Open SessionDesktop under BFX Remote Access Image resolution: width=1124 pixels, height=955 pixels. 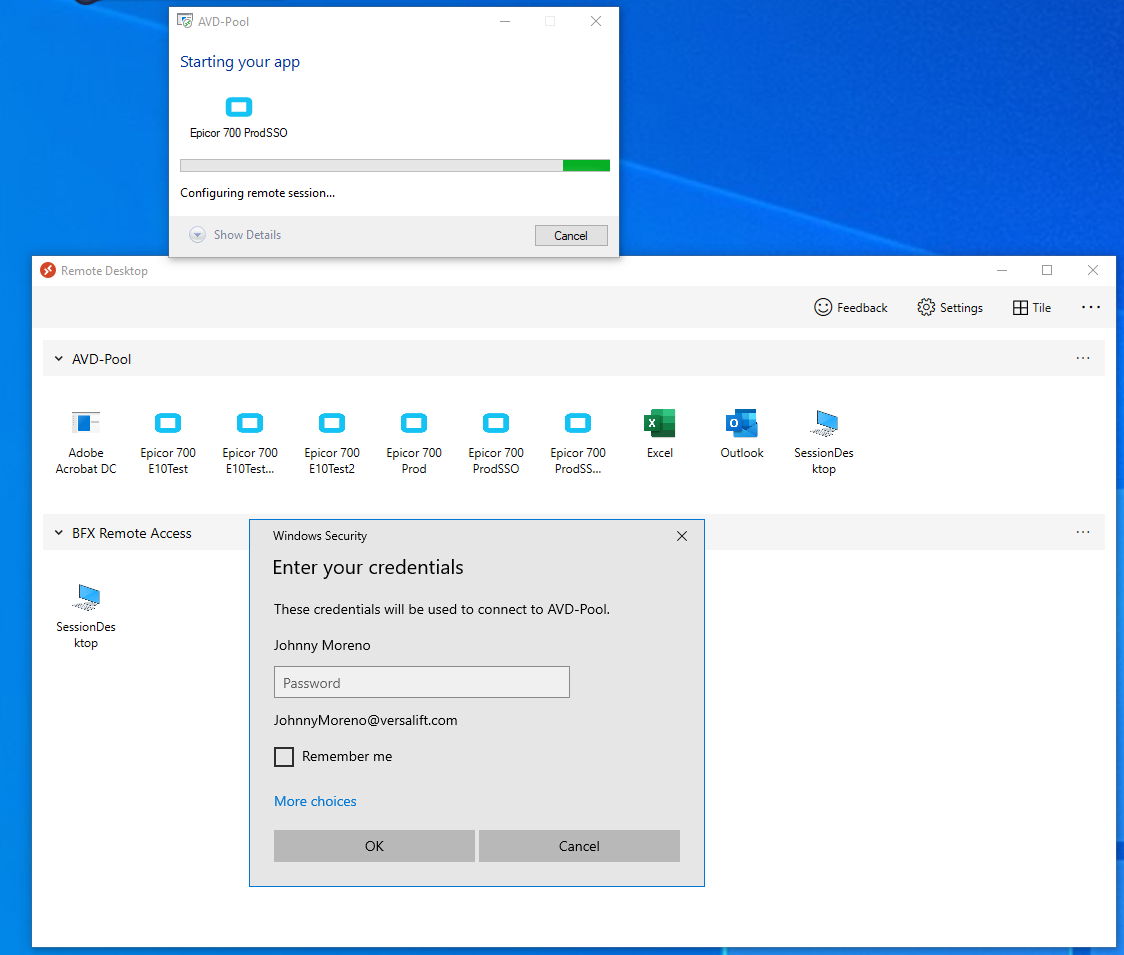coord(86,615)
